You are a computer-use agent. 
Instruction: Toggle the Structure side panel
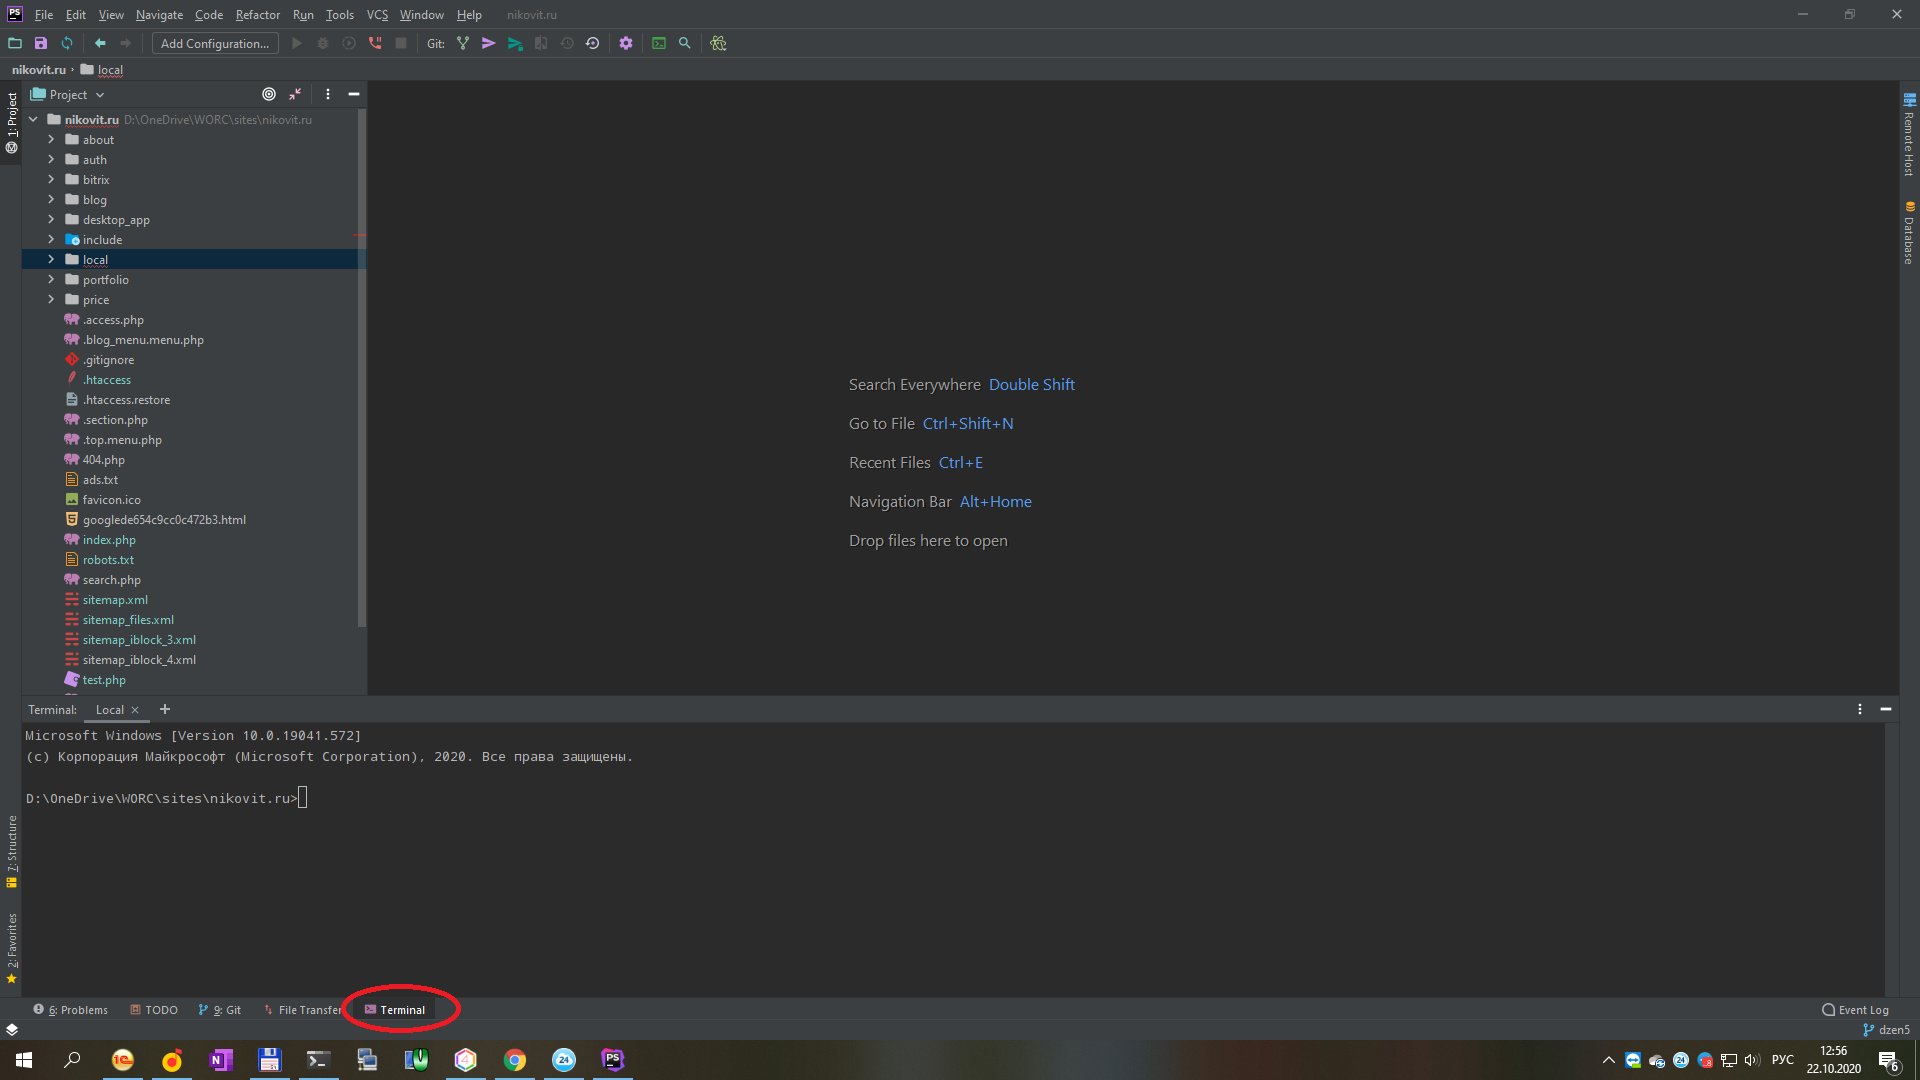[x=12, y=852]
